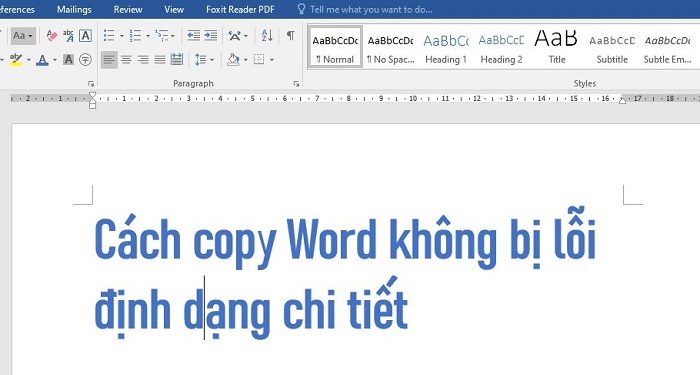Toggle align left for the paragraph
This screenshot has width=700, height=375.
[x=109, y=59]
